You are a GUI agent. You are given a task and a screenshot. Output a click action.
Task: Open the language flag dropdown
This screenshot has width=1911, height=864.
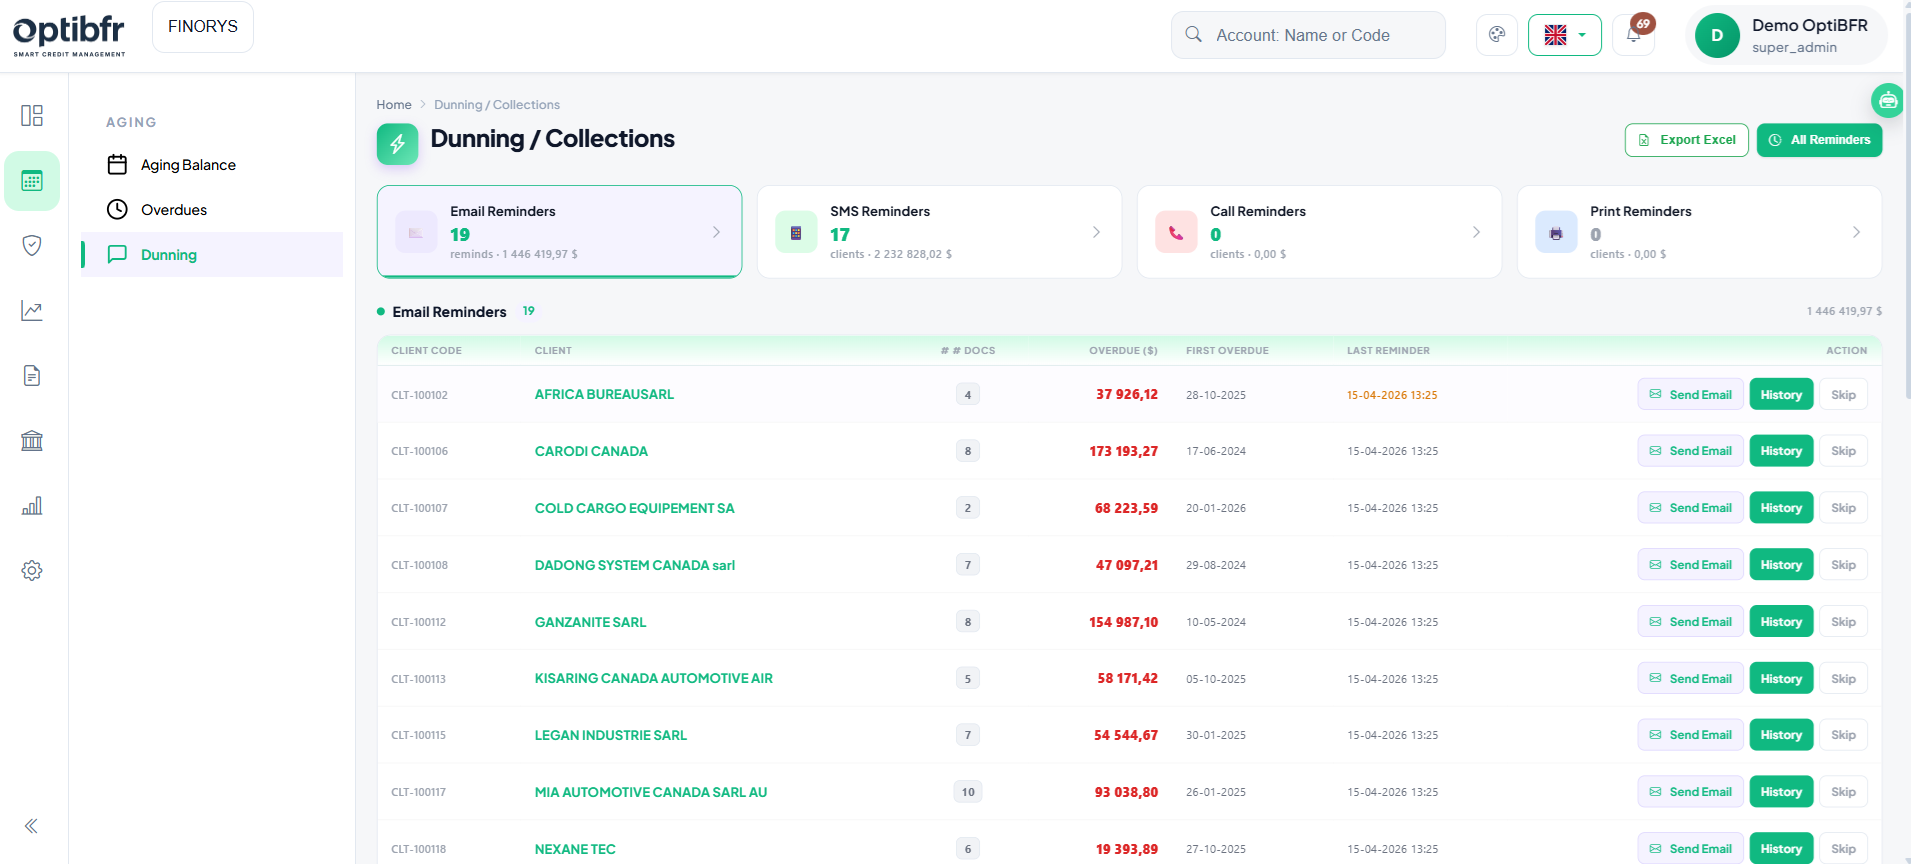[1564, 35]
